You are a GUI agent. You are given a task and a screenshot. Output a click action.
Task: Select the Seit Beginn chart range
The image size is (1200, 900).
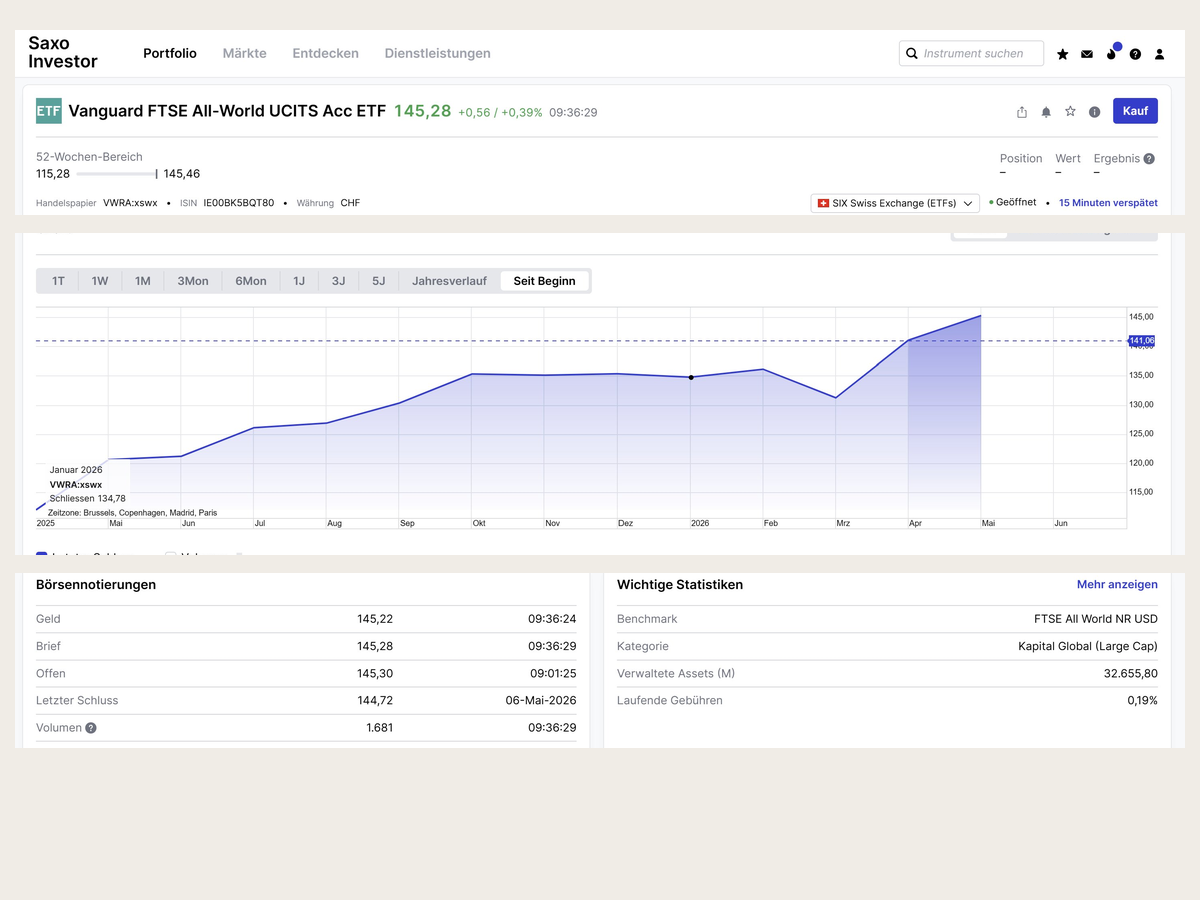click(545, 281)
